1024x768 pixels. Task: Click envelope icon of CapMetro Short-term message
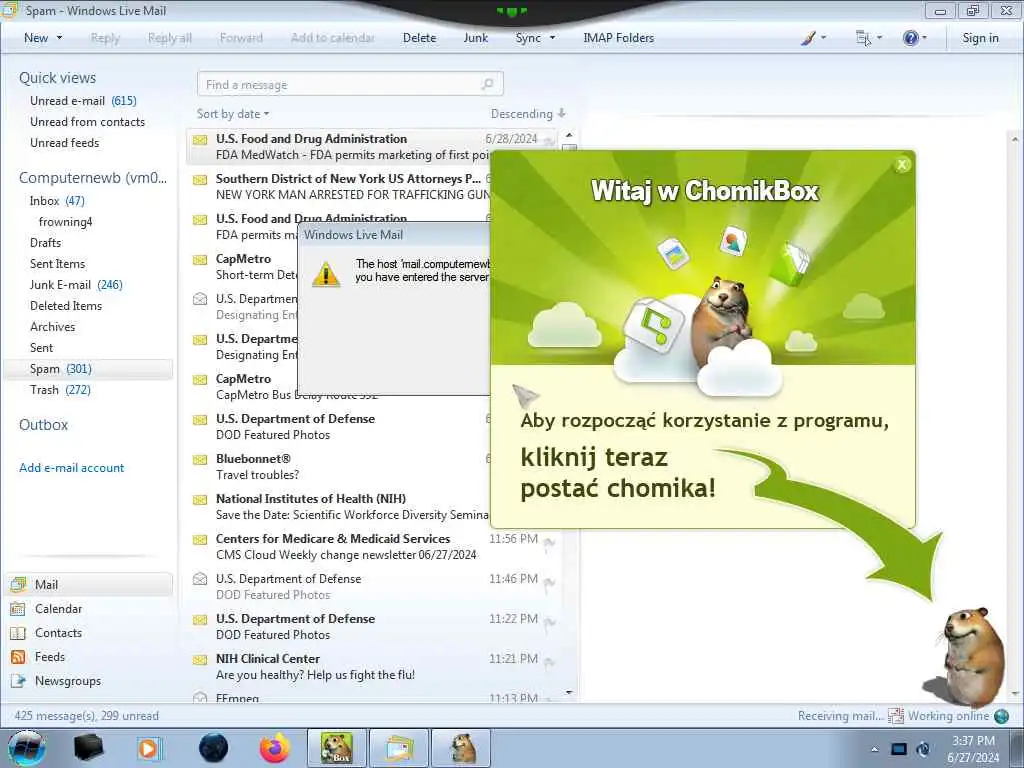(x=200, y=260)
